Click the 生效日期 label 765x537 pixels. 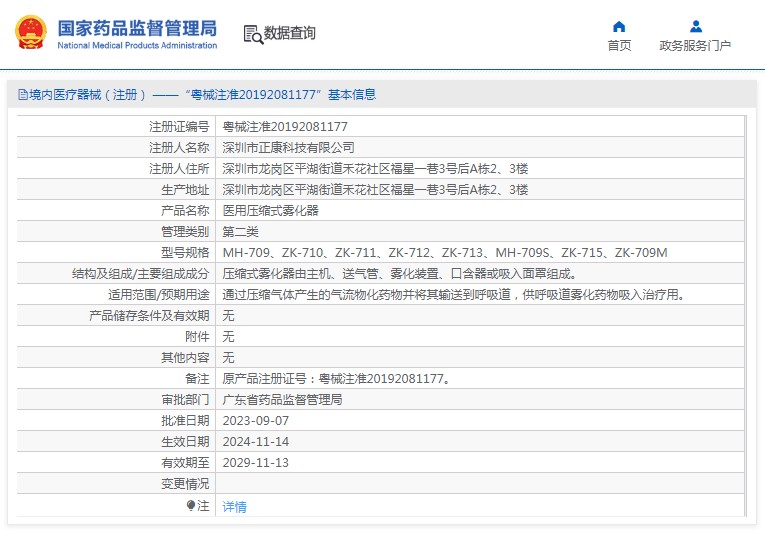pos(185,441)
